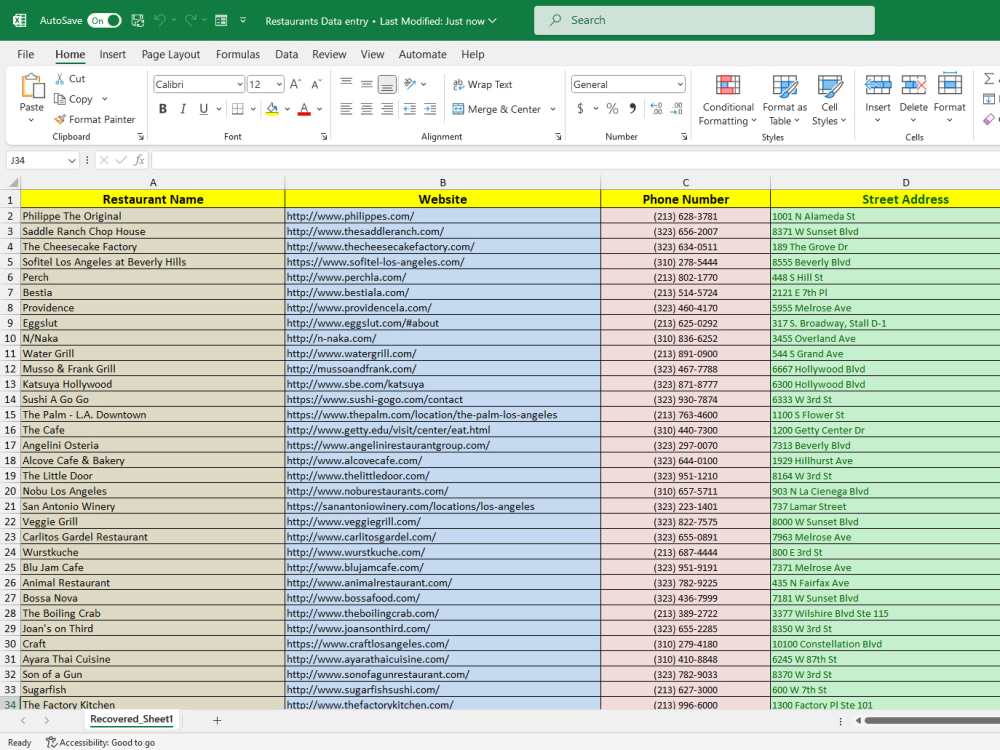Select column B header
Viewport: 1000px width, 750px height.
[x=443, y=182]
